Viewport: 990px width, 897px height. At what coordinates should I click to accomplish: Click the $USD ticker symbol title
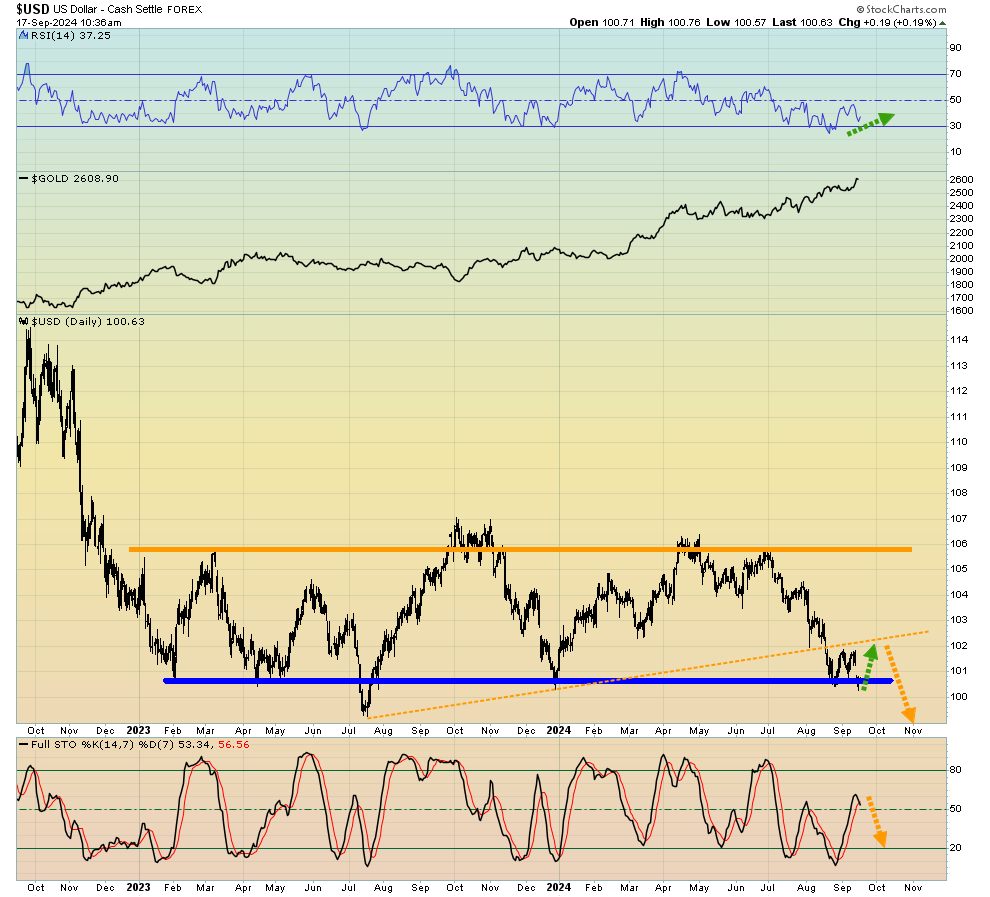point(33,8)
